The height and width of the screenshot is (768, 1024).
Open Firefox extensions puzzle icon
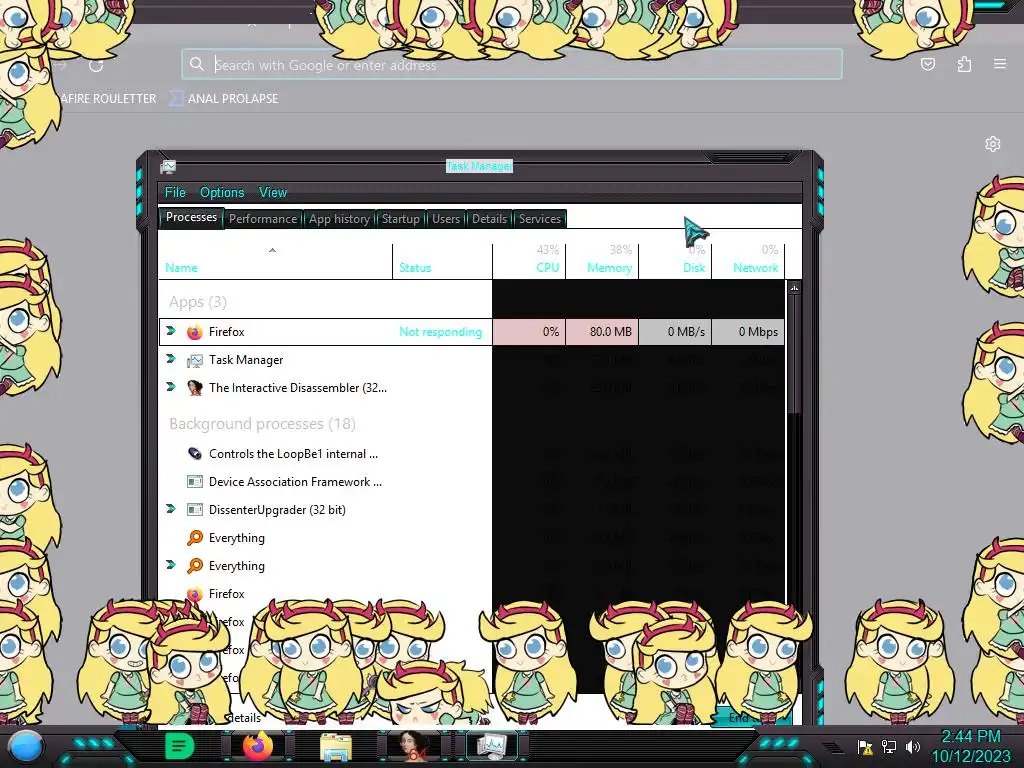(964, 64)
